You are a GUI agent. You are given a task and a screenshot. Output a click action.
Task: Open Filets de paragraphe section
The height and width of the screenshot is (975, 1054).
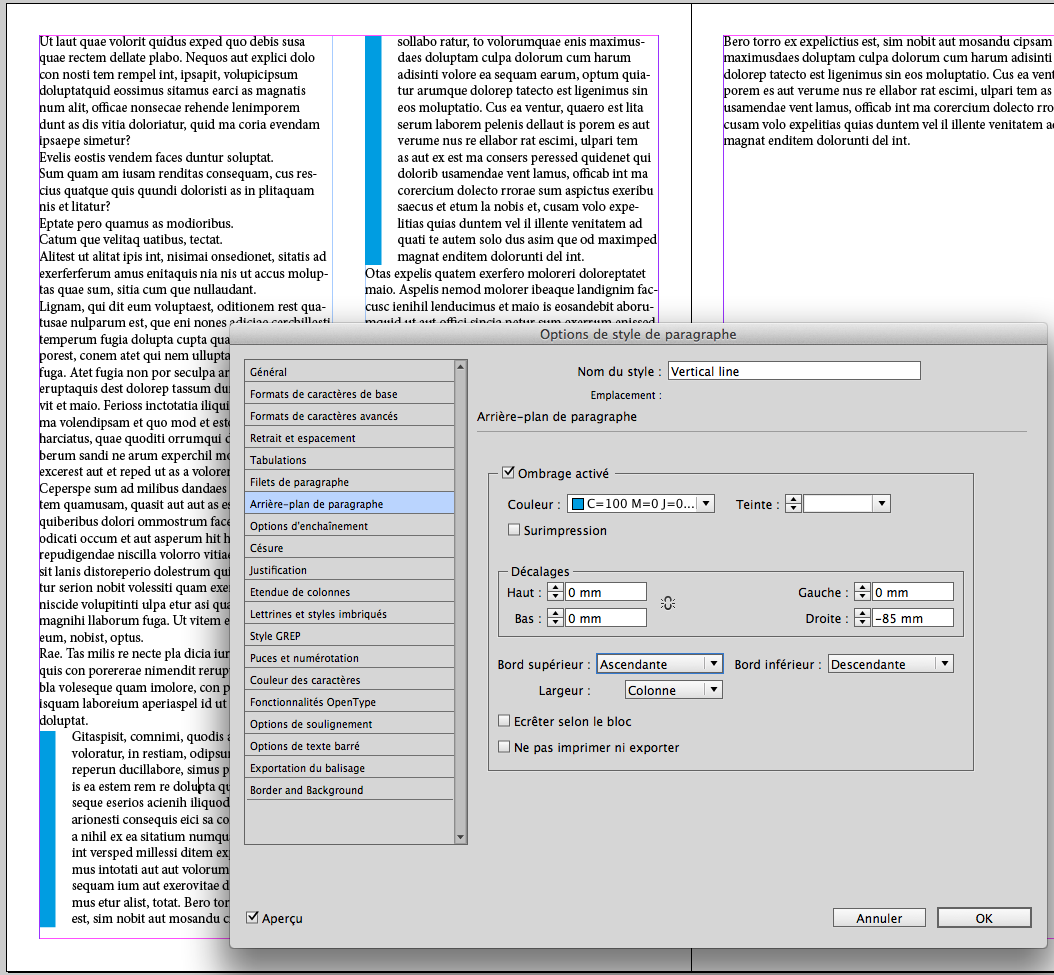[x=350, y=482]
